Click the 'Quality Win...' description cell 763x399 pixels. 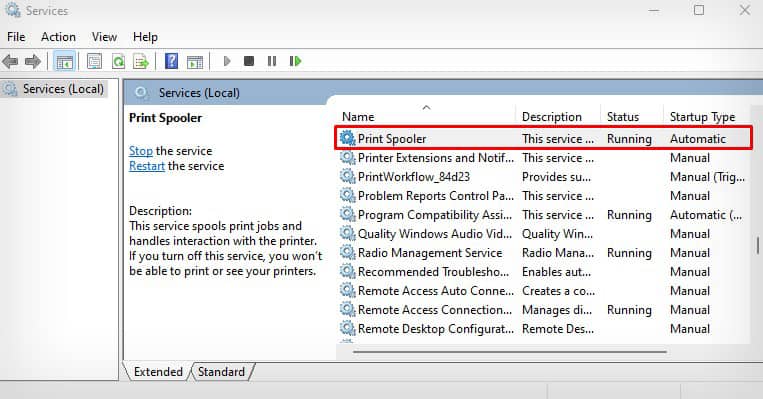coord(557,234)
